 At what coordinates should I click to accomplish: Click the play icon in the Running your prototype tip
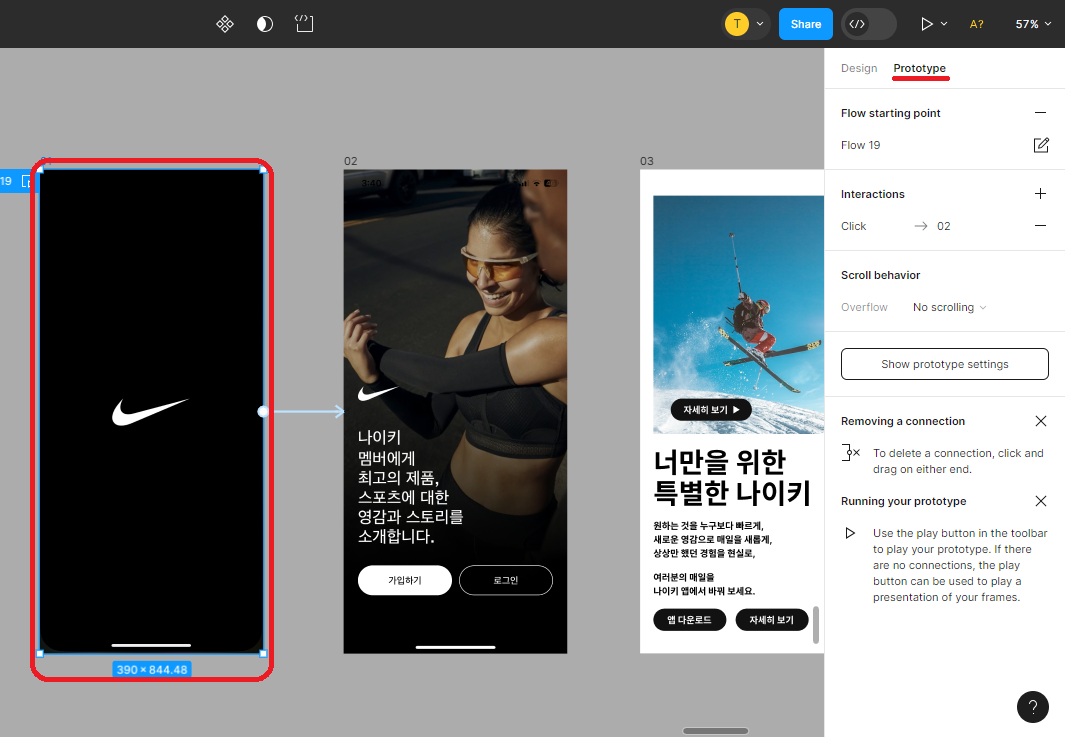pos(850,533)
